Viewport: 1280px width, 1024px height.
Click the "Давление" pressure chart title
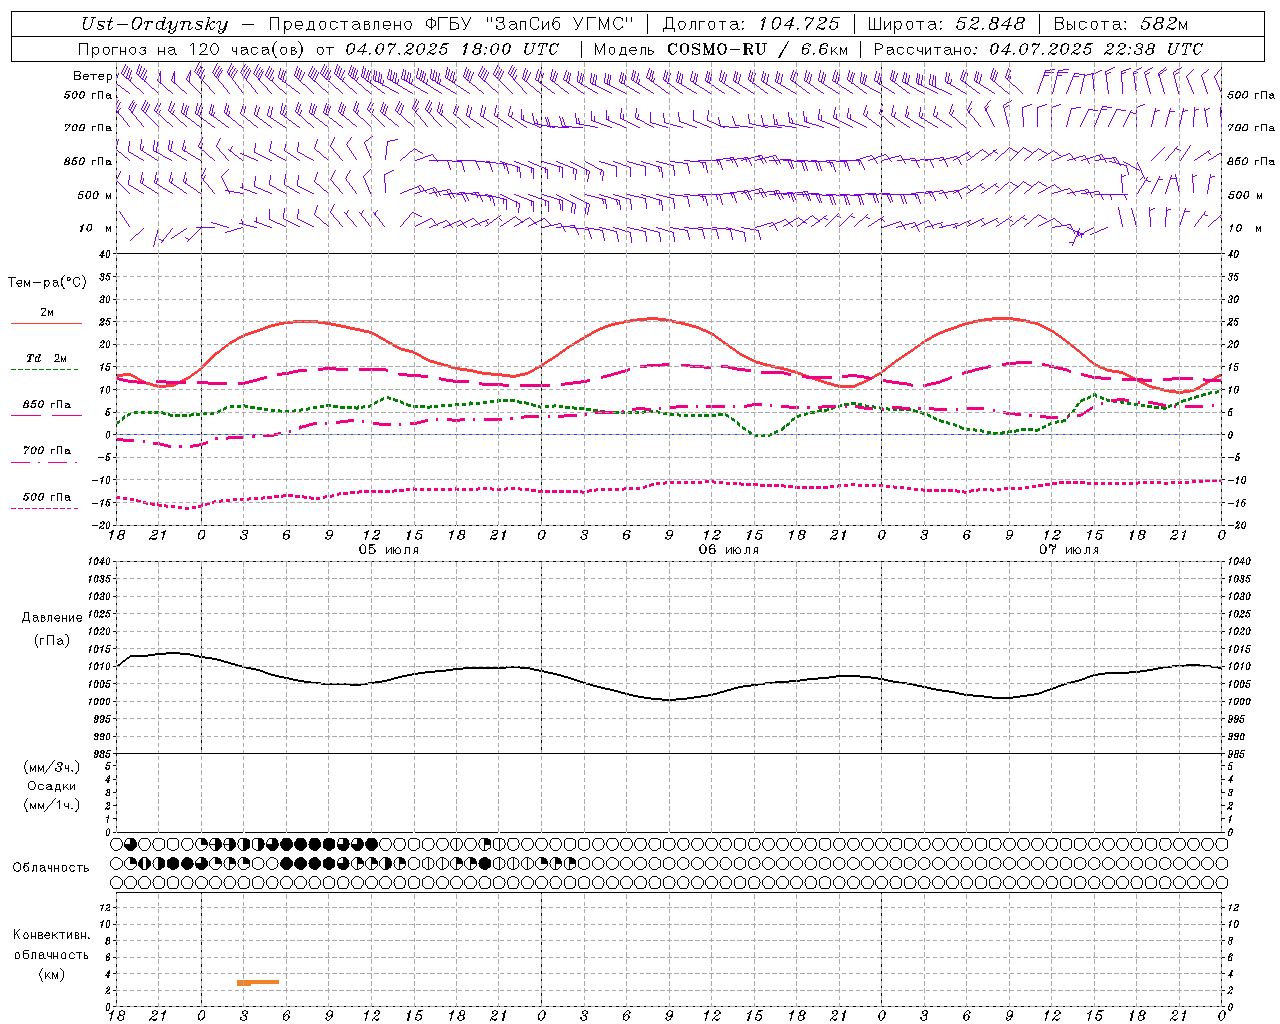52,618
